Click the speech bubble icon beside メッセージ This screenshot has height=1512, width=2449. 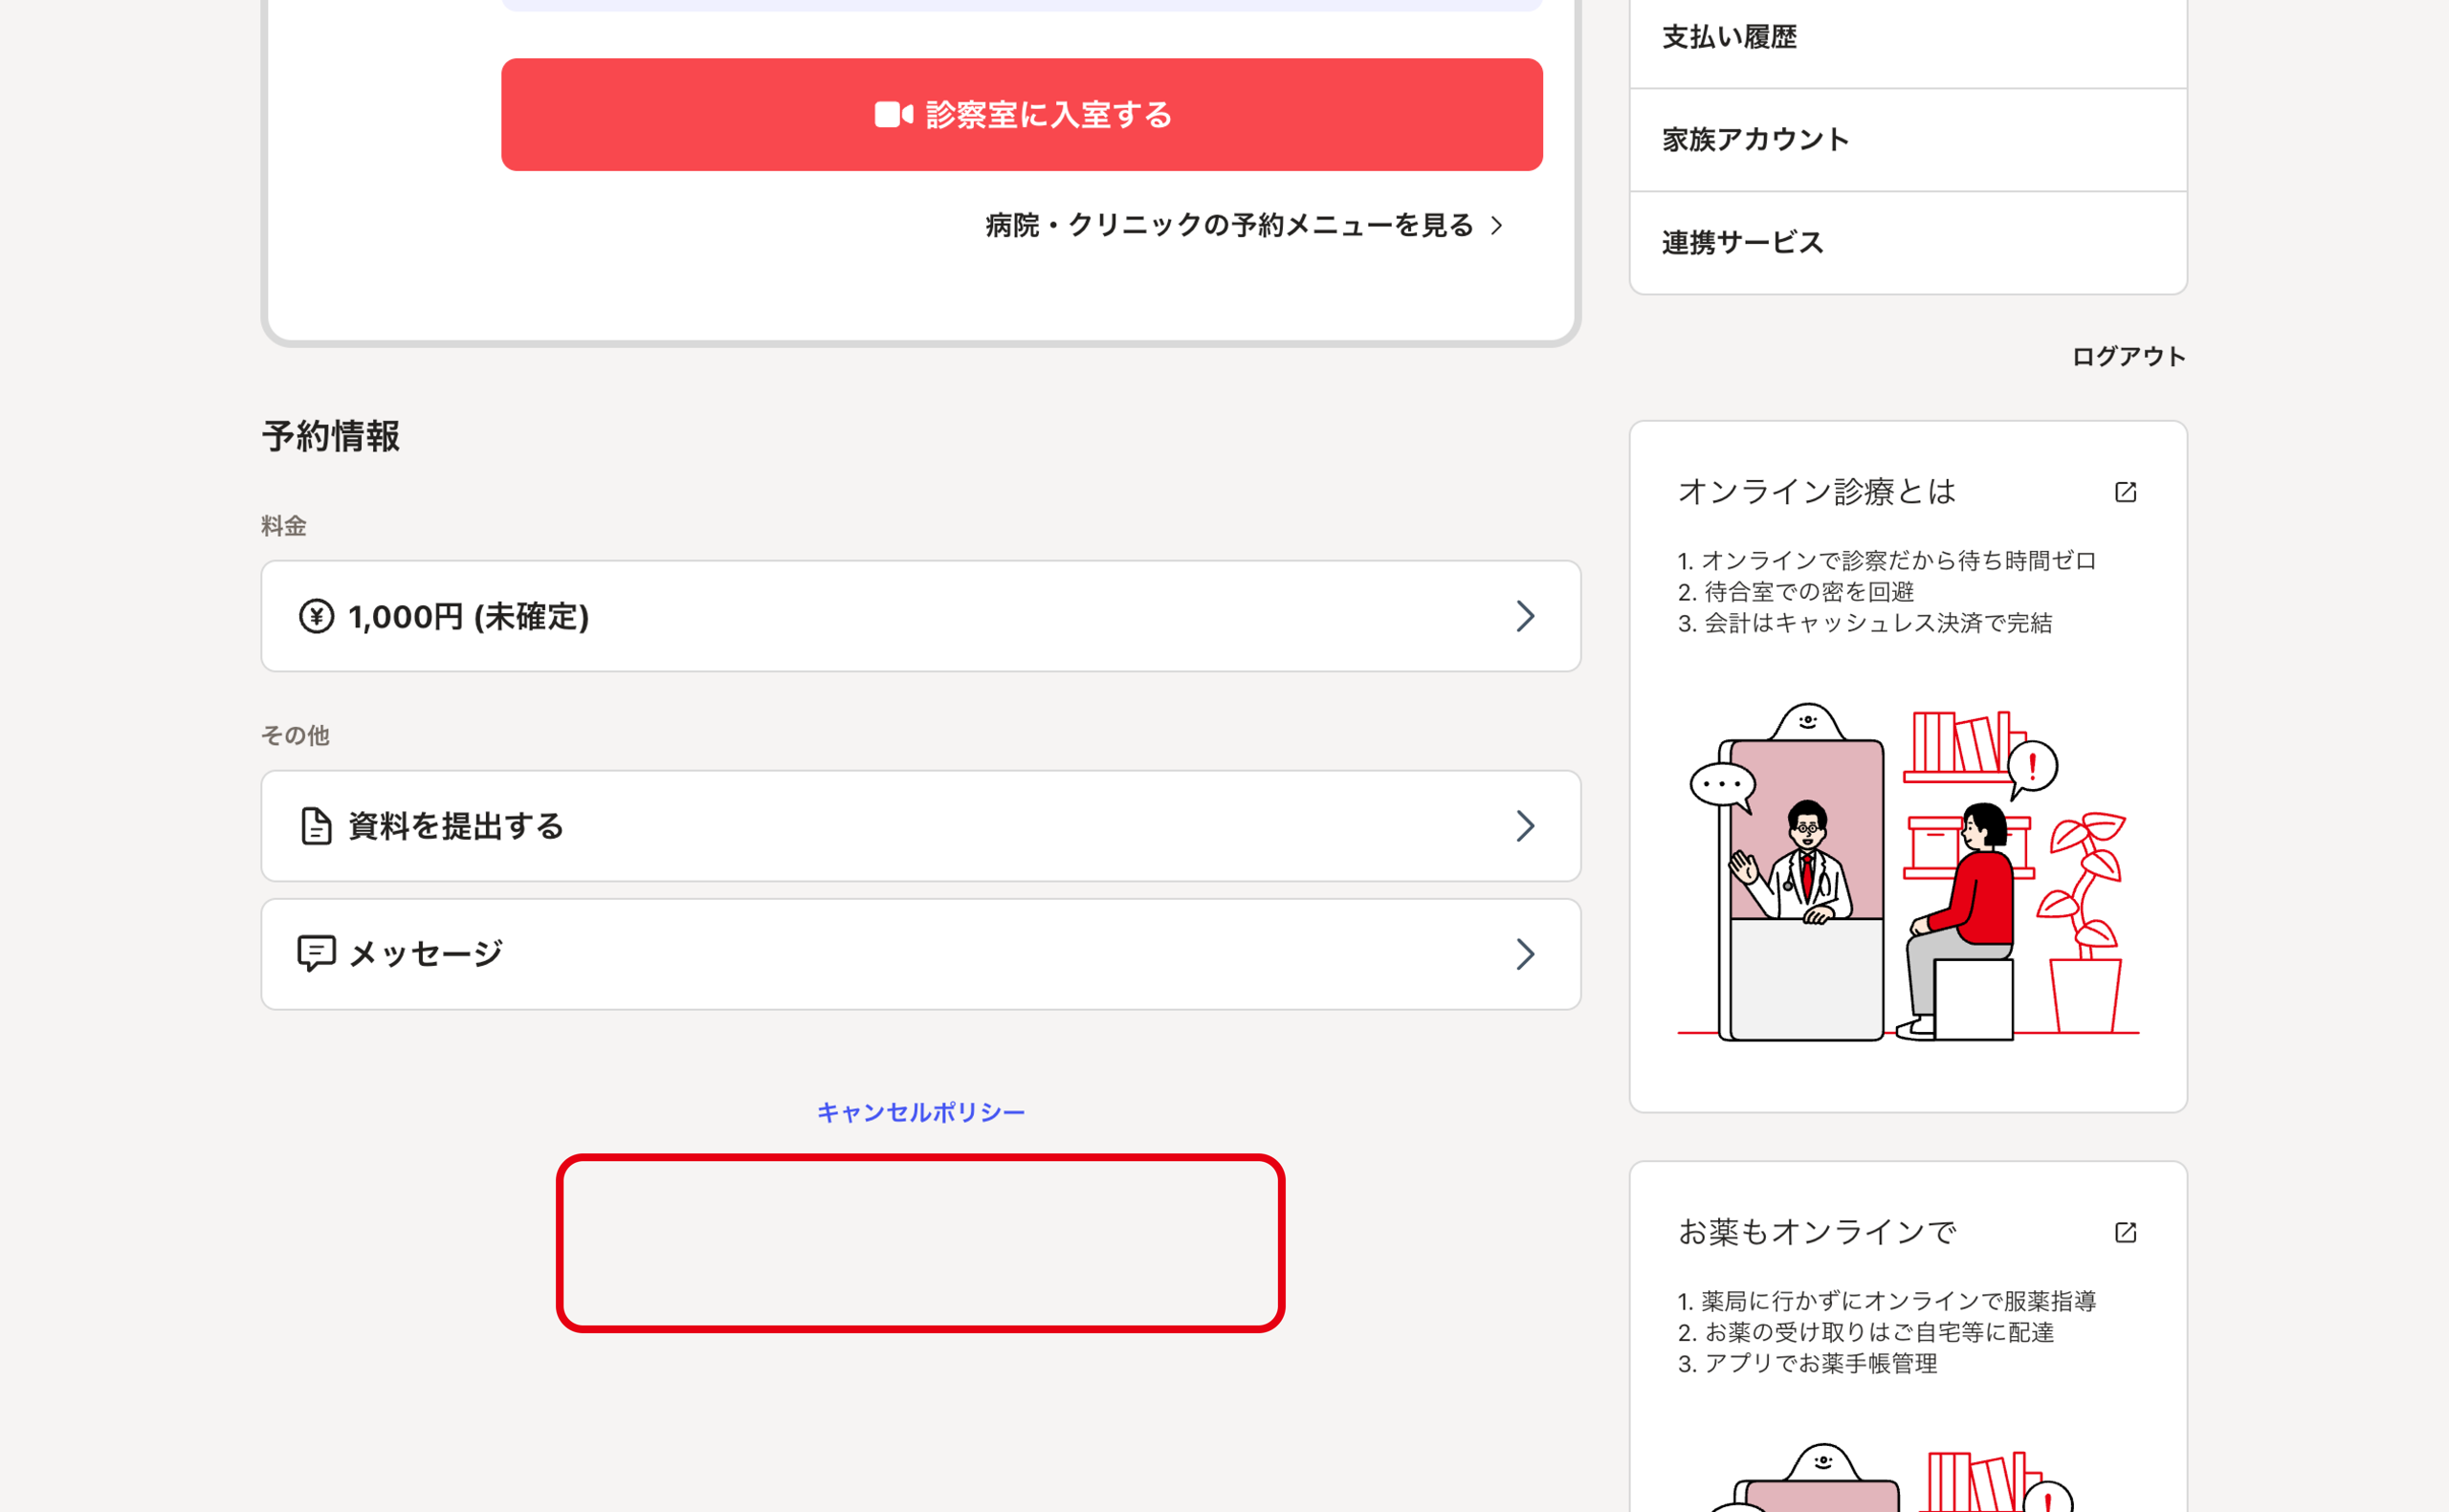tap(315, 953)
